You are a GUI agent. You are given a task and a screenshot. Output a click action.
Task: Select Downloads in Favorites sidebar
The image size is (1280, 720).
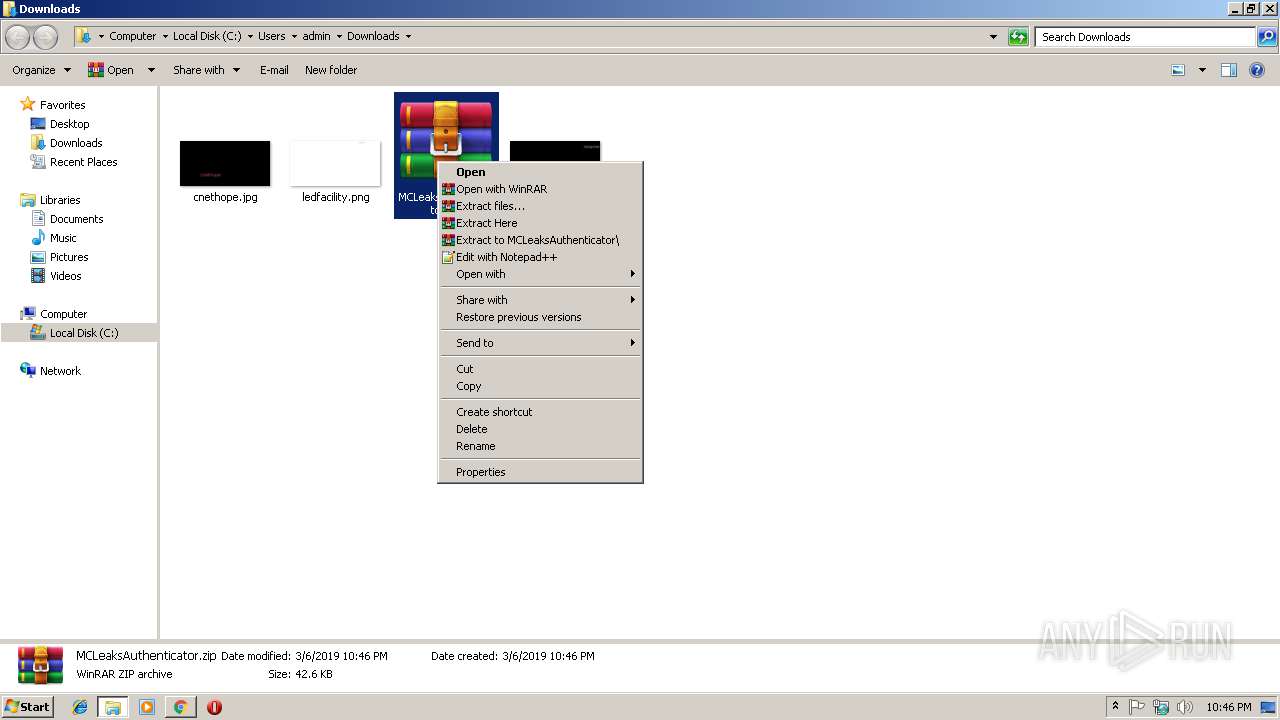click(x=76, y=143)
